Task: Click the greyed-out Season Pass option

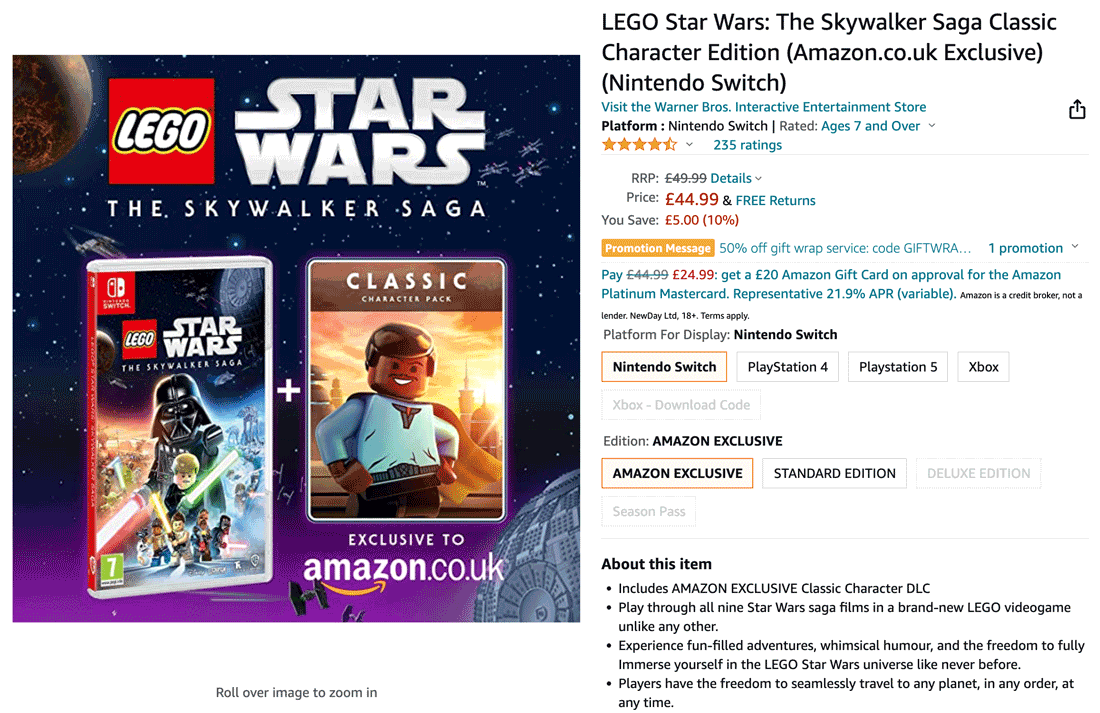Action: point(648,511)
